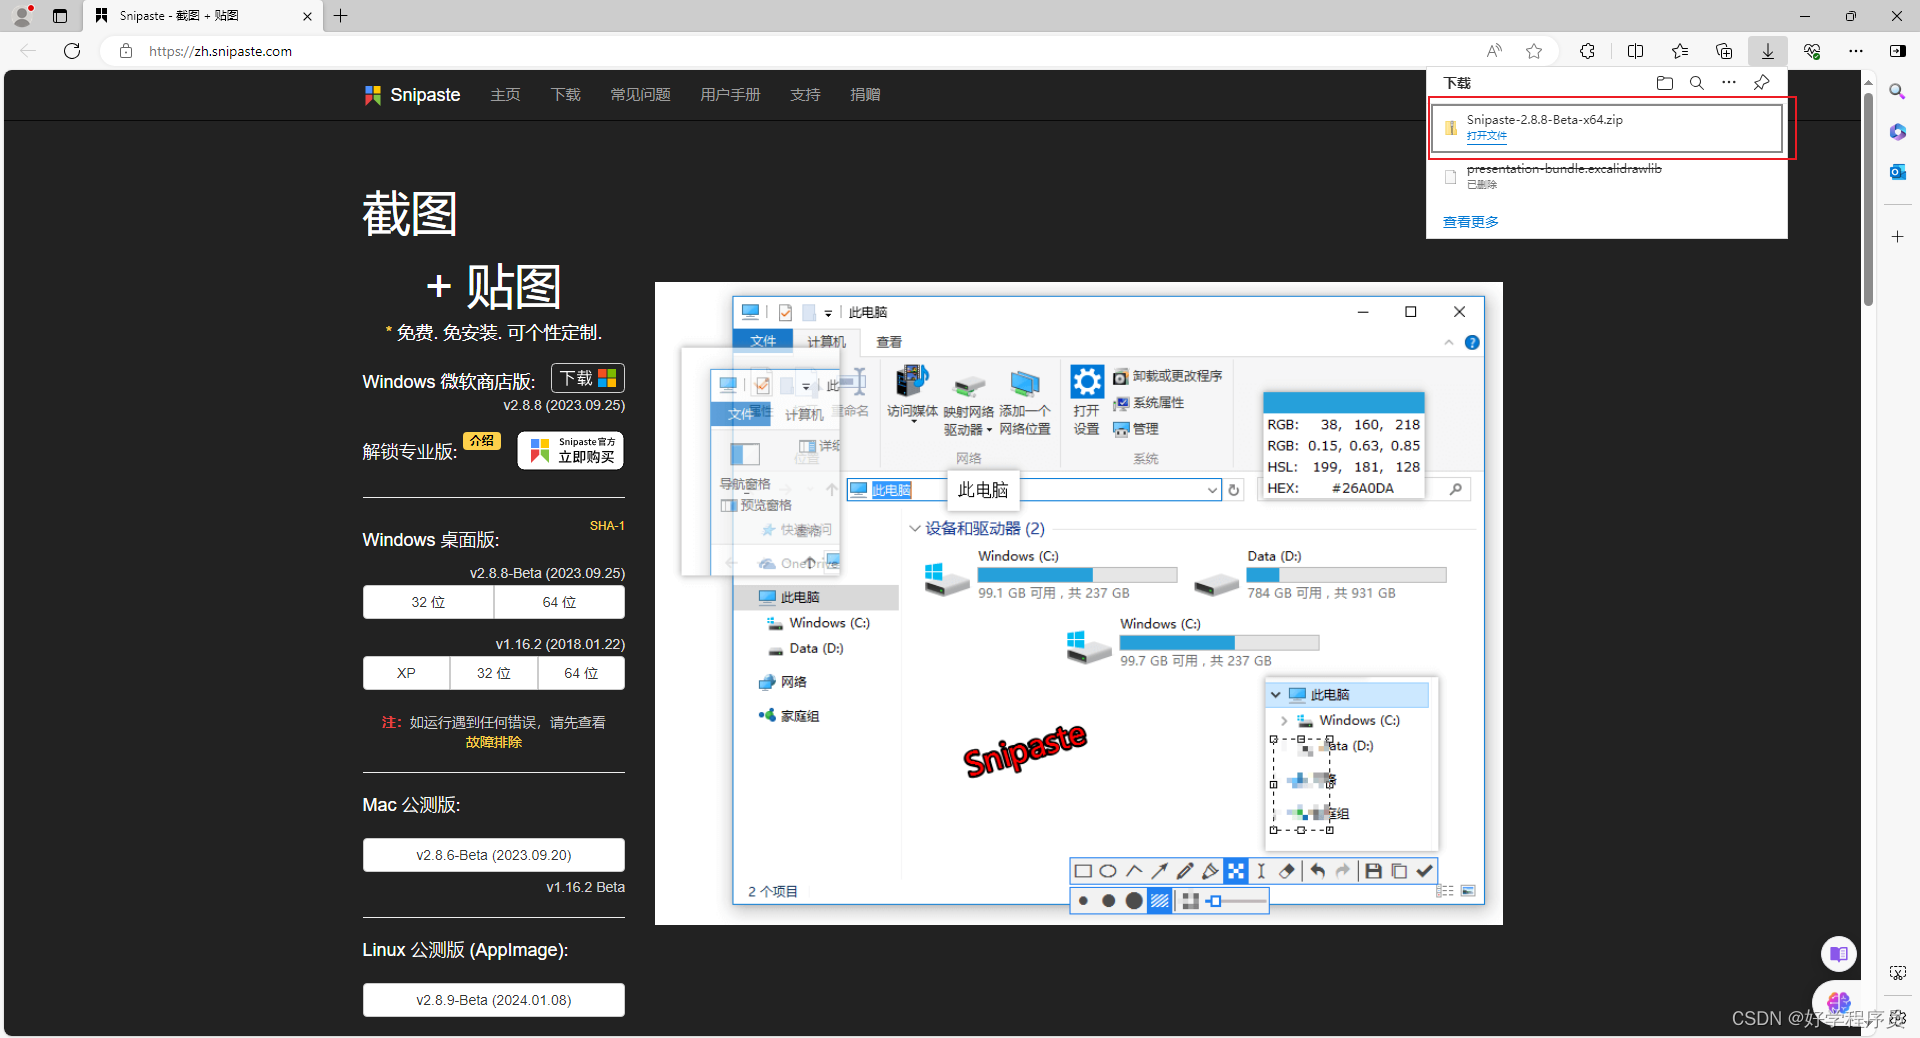Click the Read aloud icon
The image size is (1920, 1038).
coord(1494,51)
